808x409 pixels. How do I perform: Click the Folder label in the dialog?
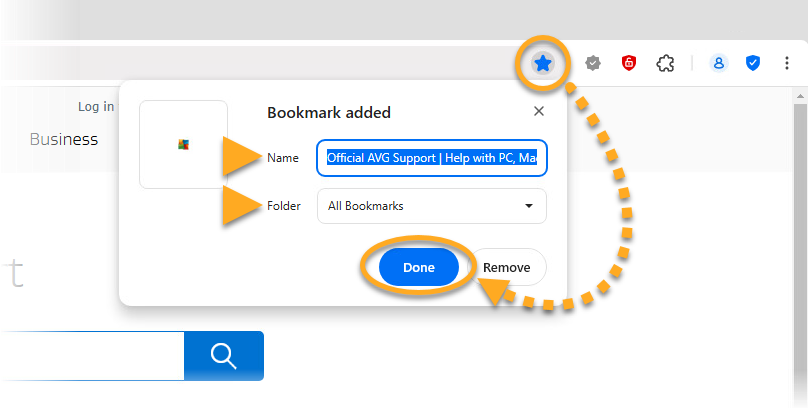click(284, 206)
